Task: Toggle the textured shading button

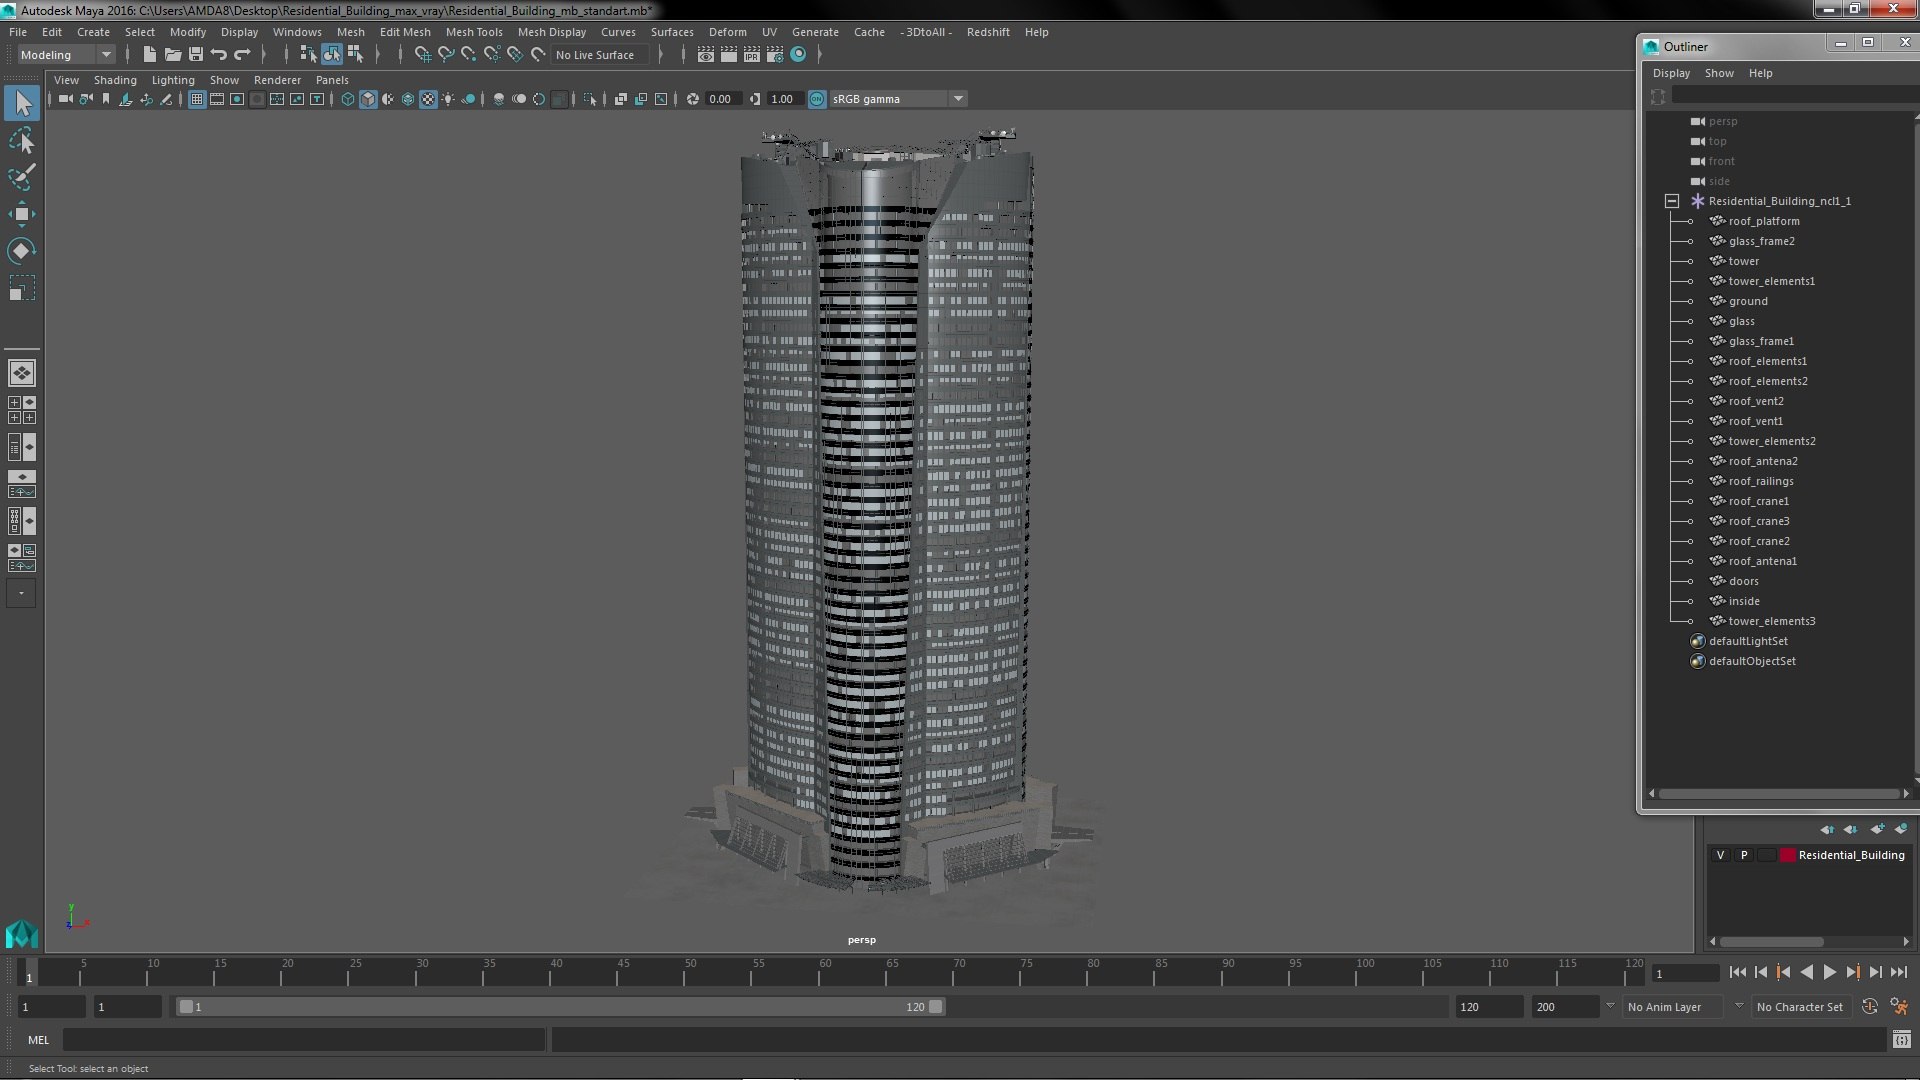Action: point(428,99)
